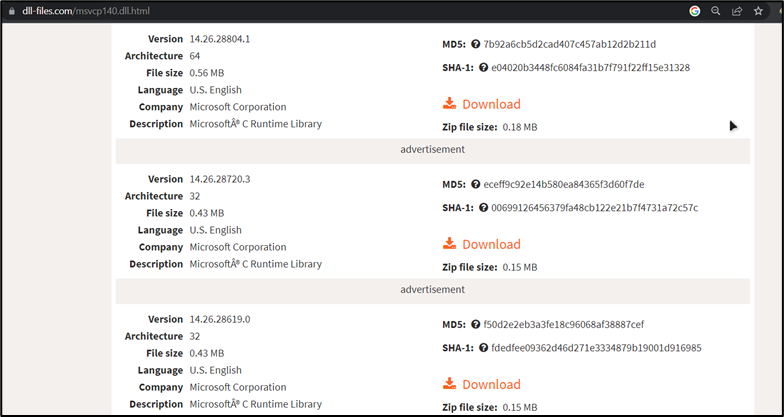Click the SHA-1 hash value starting with fdedfee0
This screenshot has width=784, height=417.
pyautogui.click(x=596, y=348)
